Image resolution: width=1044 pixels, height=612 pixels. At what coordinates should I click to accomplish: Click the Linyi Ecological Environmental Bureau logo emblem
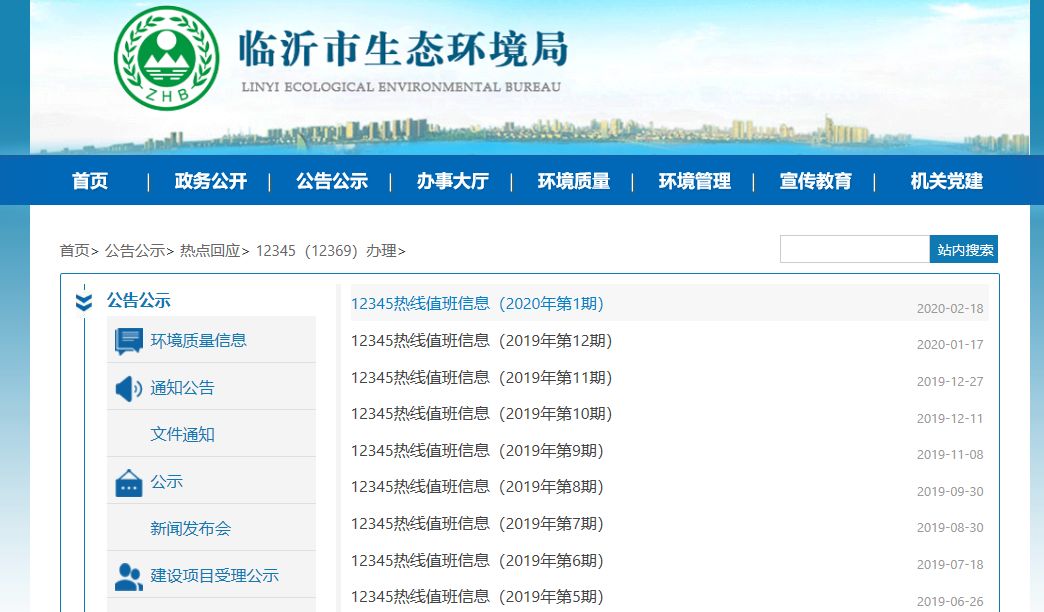click(x=167, y=58)
